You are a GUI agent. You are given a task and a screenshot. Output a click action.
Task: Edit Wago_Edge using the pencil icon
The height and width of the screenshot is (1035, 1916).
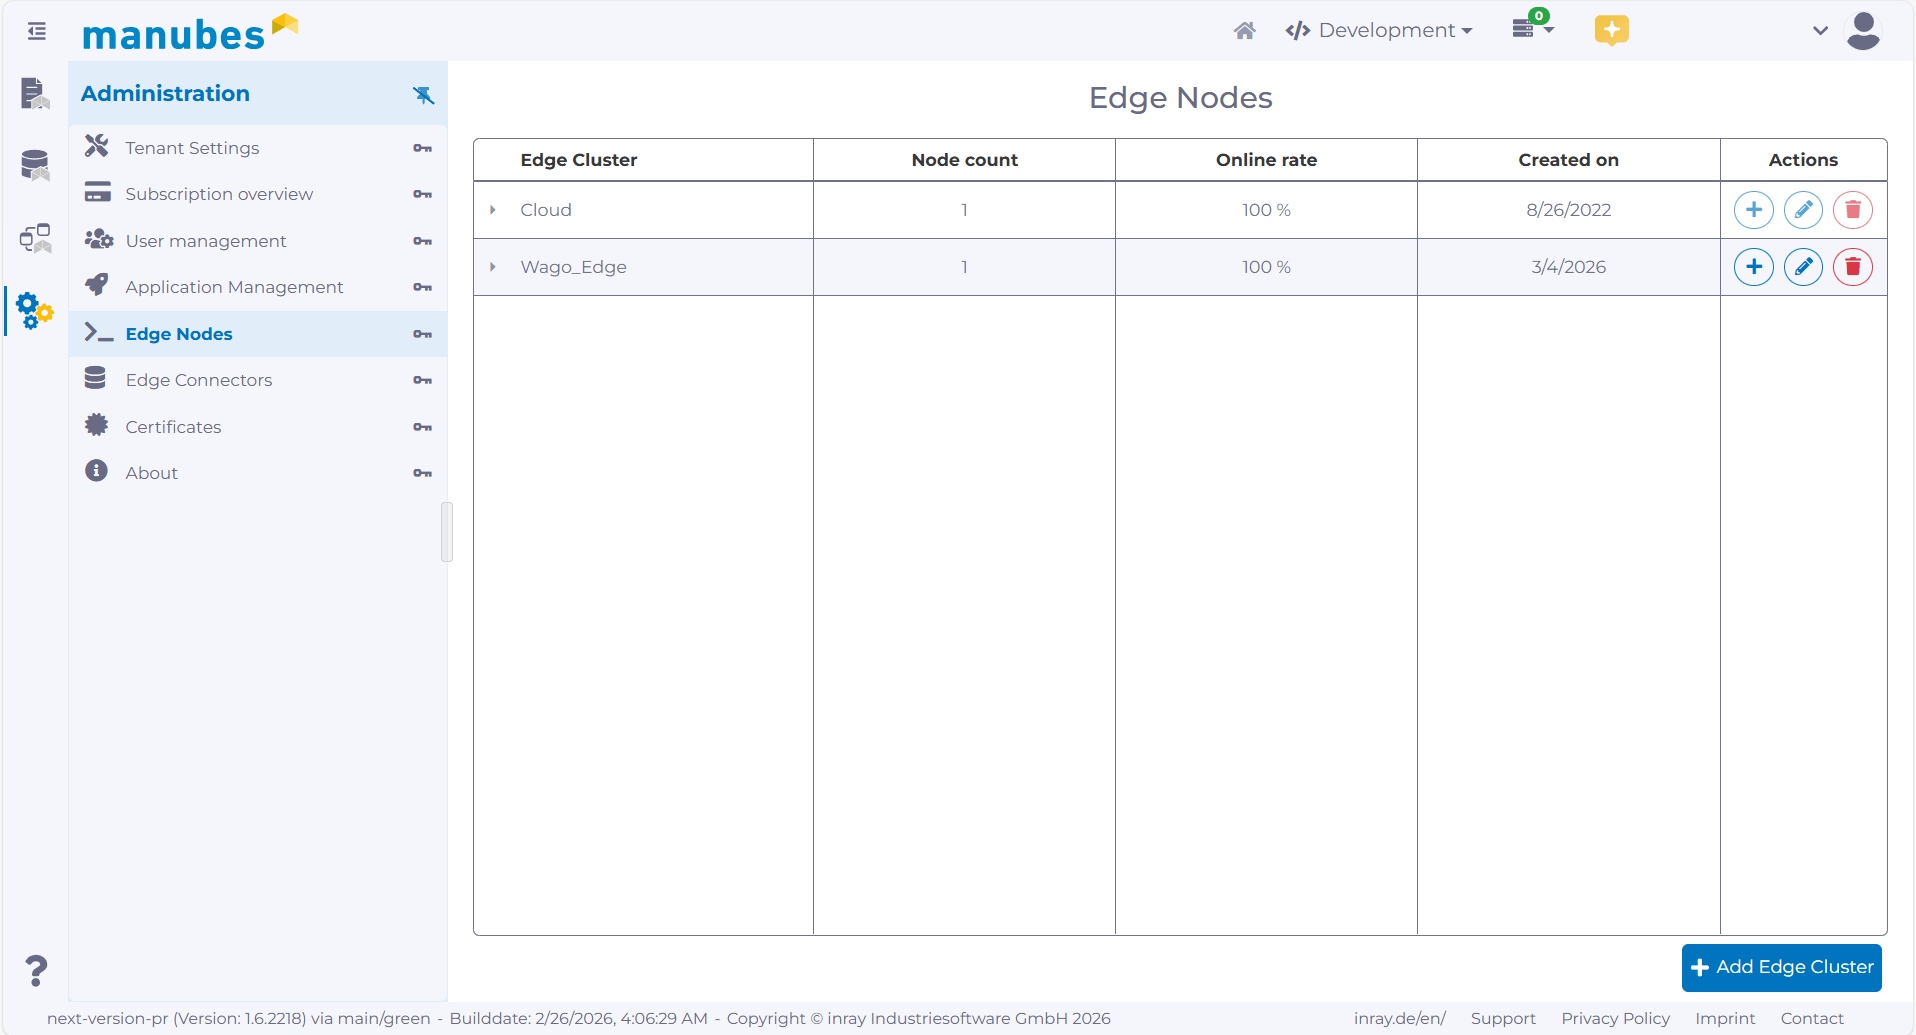pos(1803,266)
